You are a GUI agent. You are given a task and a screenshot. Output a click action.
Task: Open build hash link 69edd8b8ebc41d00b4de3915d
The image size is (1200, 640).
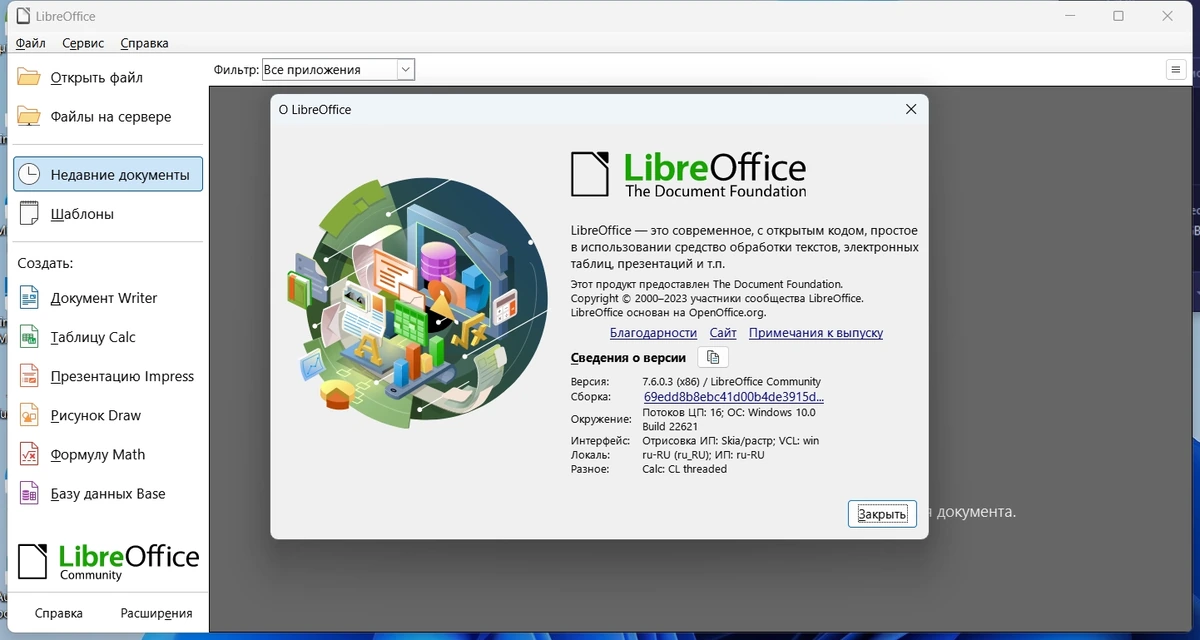tap(734, 397)
